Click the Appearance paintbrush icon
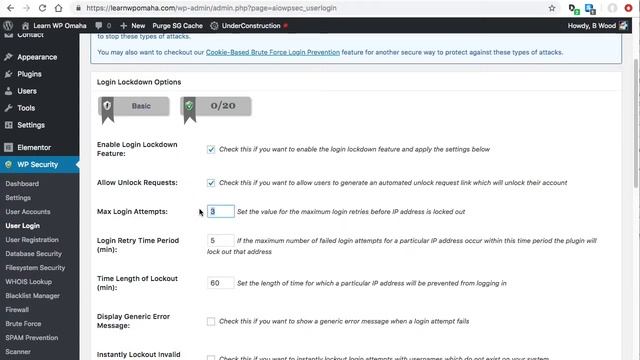This screenshot has height=360, width=640. pos(9,57)
